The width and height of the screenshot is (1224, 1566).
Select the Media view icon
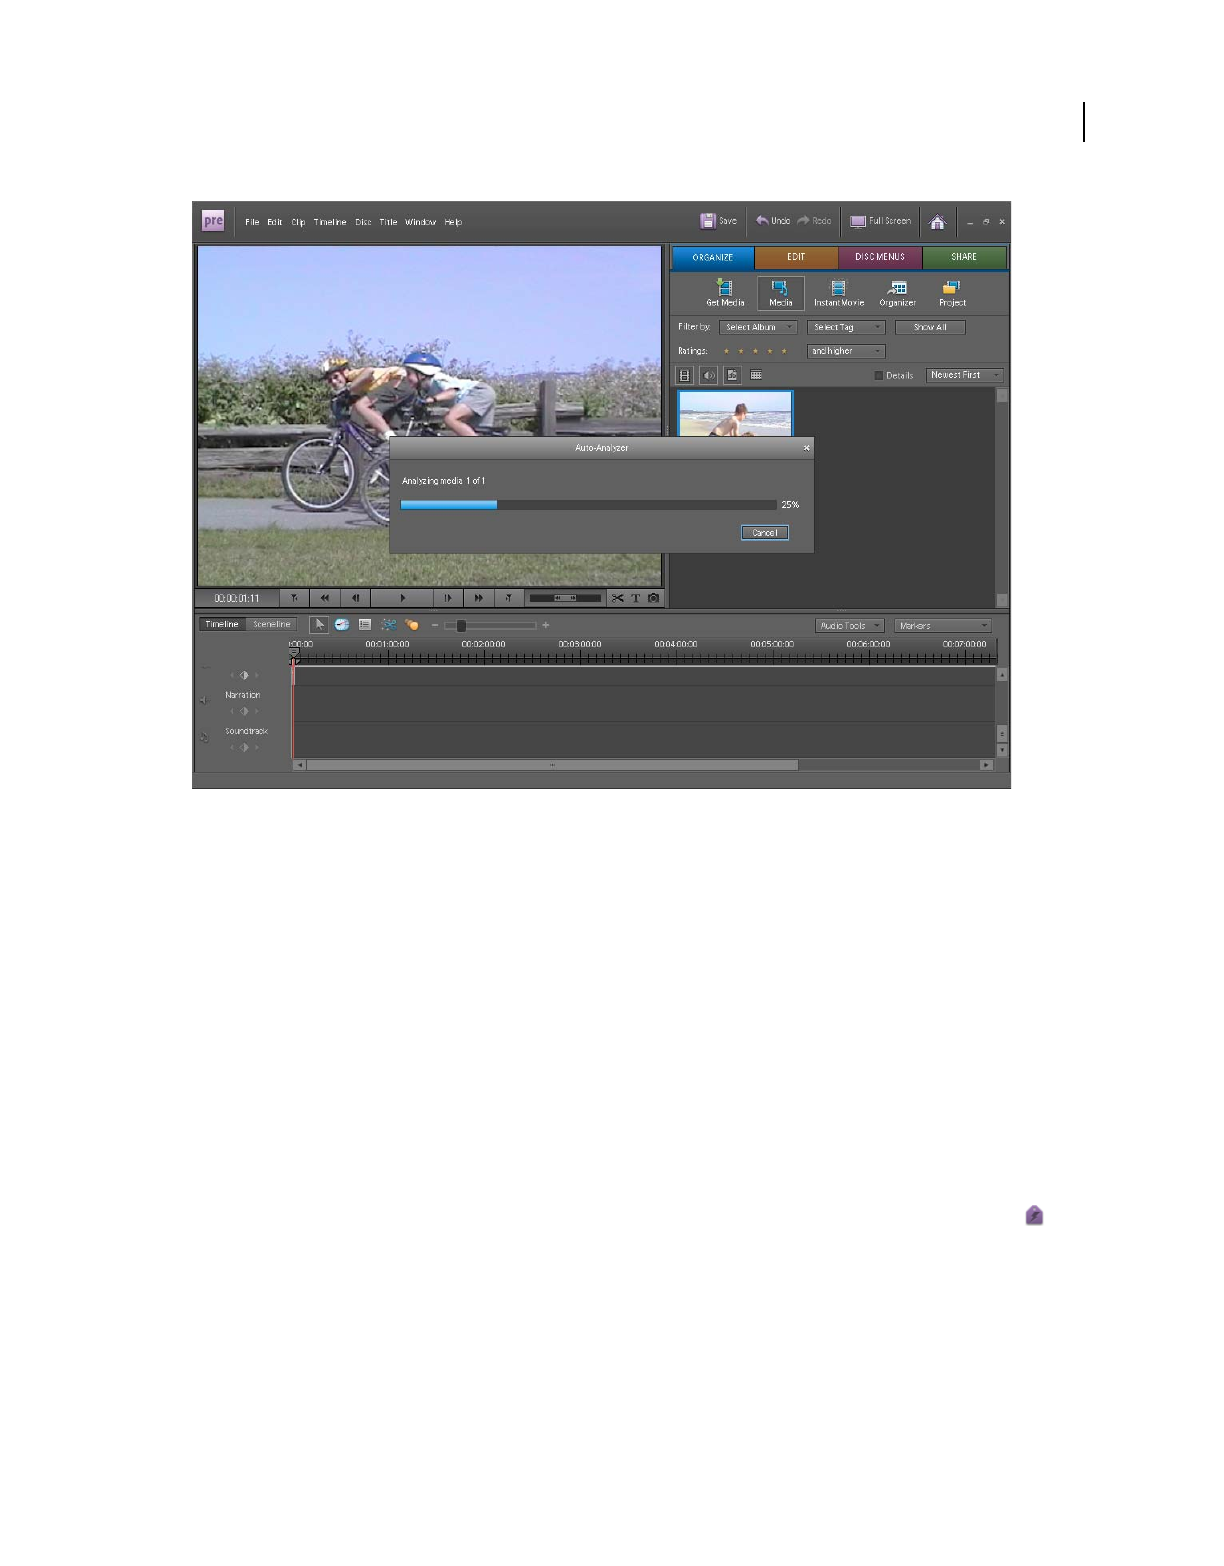pos(780,293)
